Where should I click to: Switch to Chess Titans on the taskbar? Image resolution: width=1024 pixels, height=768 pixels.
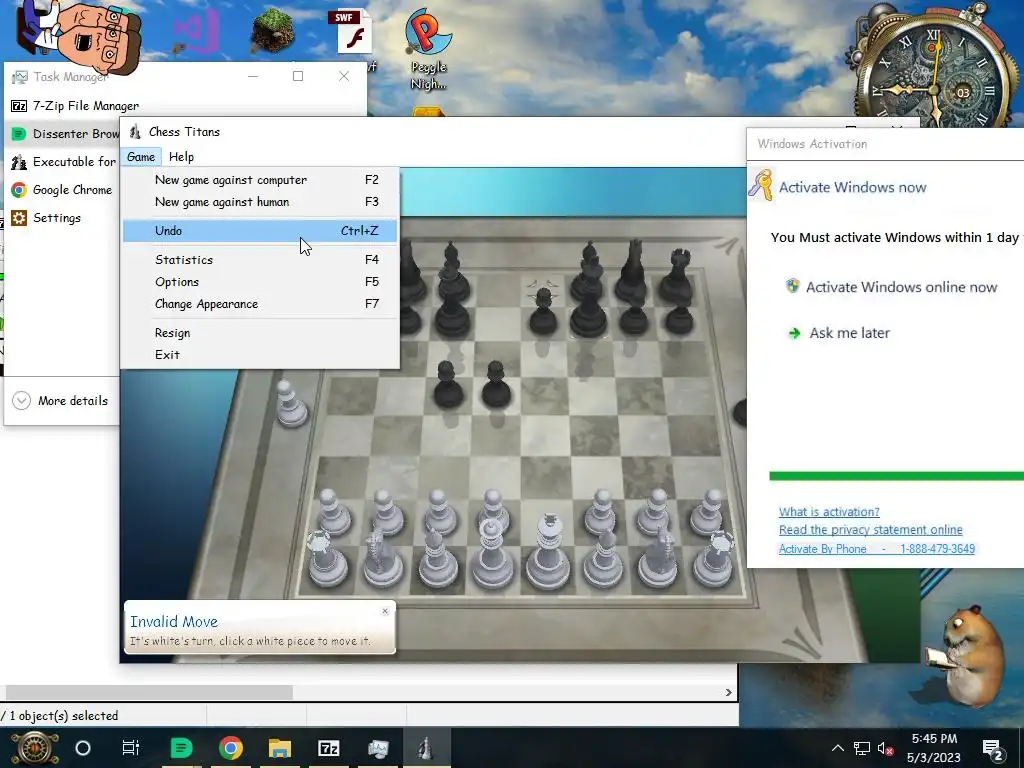coord(426,748)
